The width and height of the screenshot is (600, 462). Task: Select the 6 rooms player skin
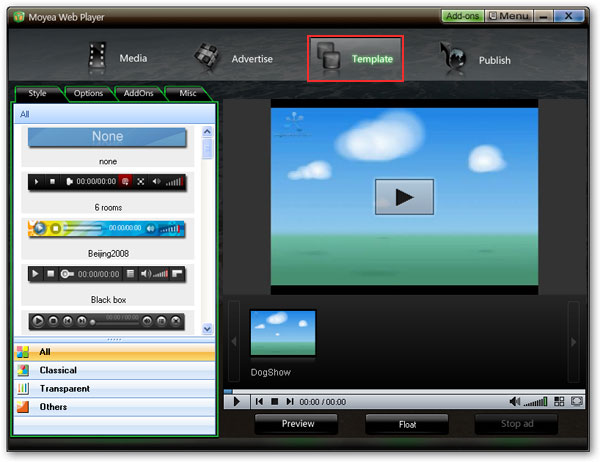pyautogui.click(x=108, y=192)
